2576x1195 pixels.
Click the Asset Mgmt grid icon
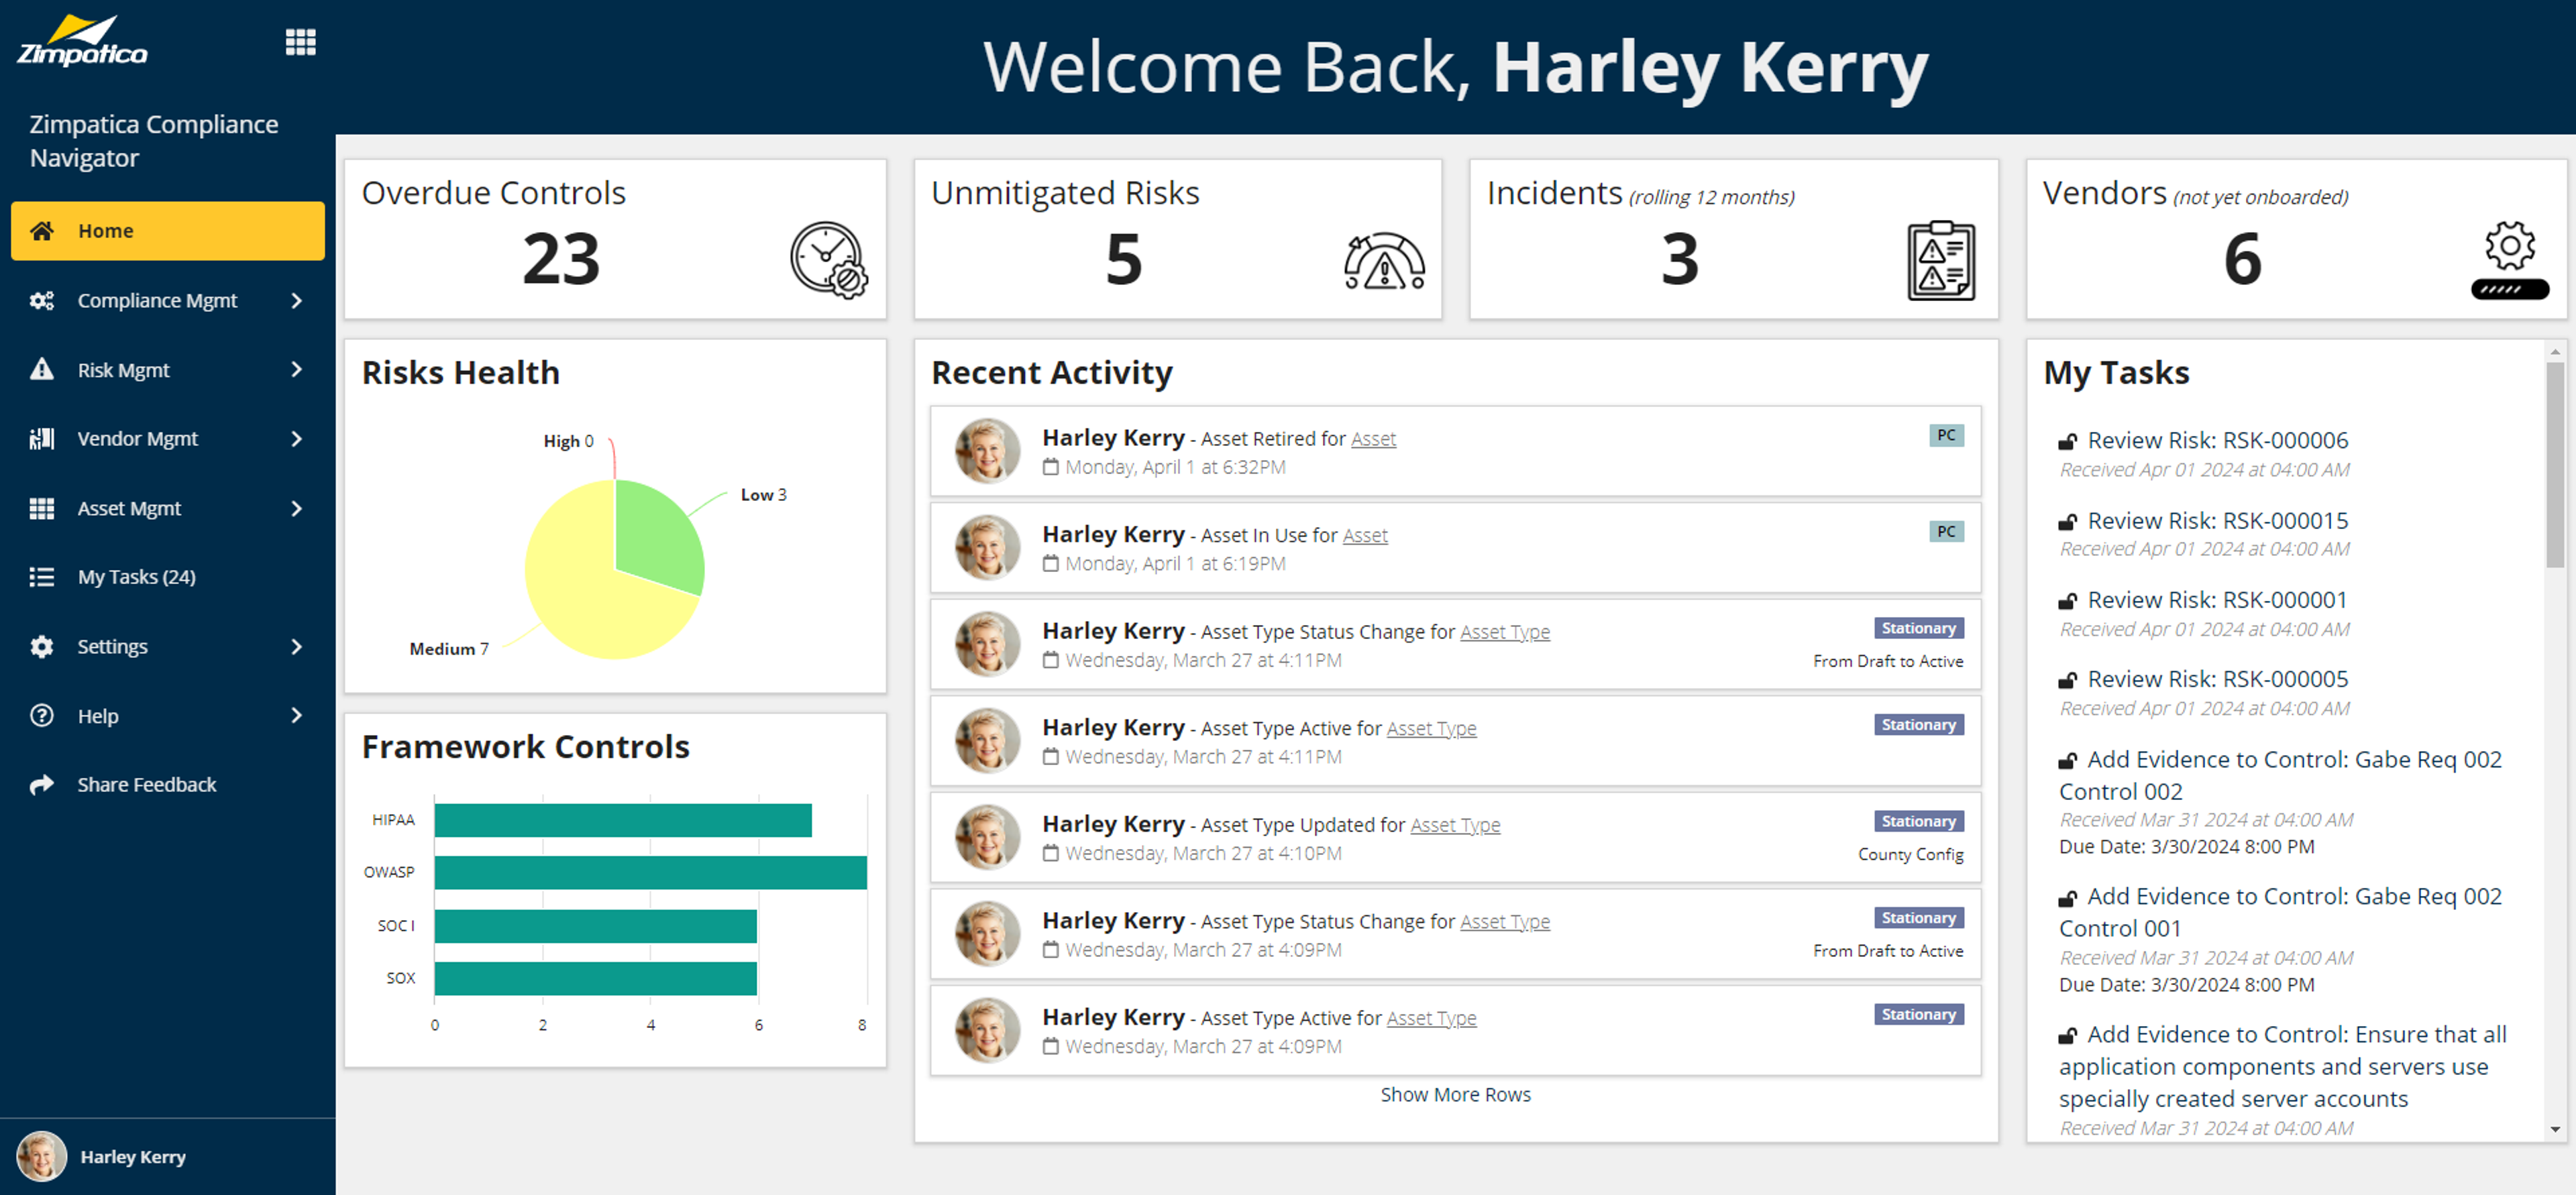42,509
